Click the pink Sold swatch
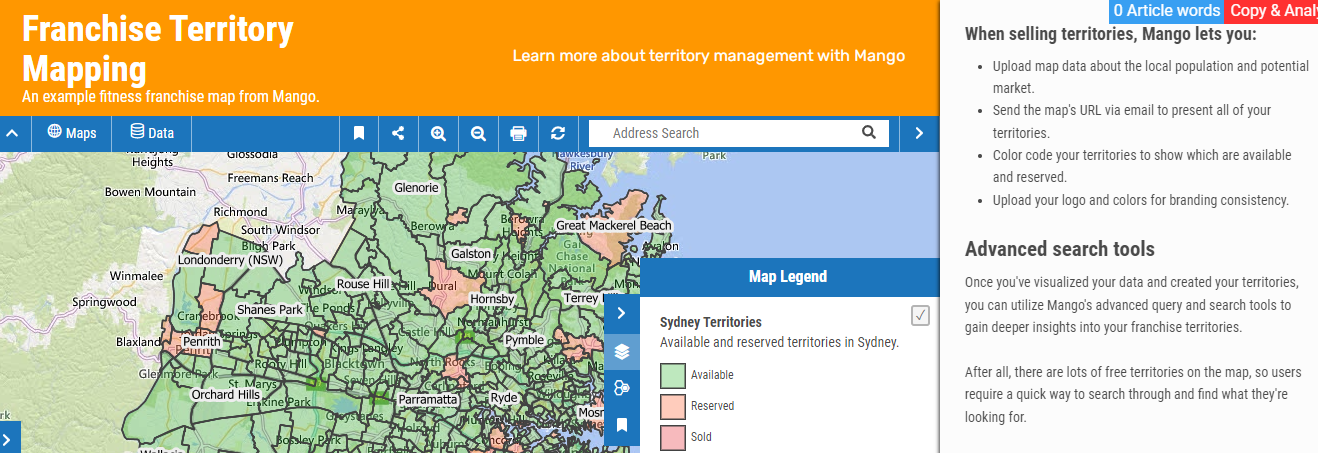The image size is (1318, 453). pyautogui.click(x=673, y=437)
